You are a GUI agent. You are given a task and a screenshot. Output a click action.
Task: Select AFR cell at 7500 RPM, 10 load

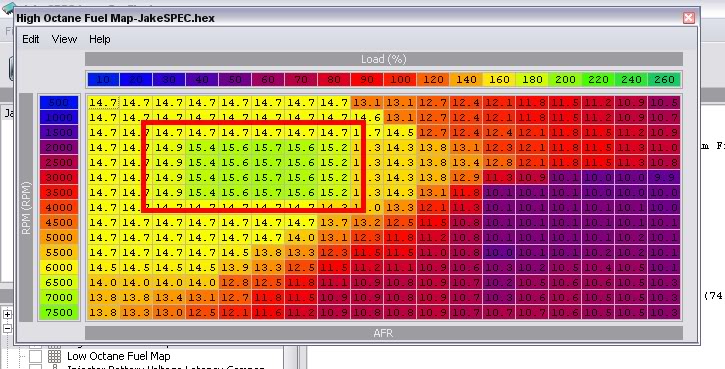pos(103,313)
